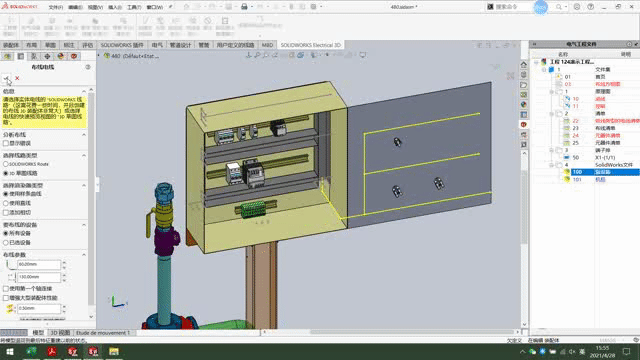640x360 pixels.
Task: Click the 130.00mm parameter field
Action: (x=38, y=277)
